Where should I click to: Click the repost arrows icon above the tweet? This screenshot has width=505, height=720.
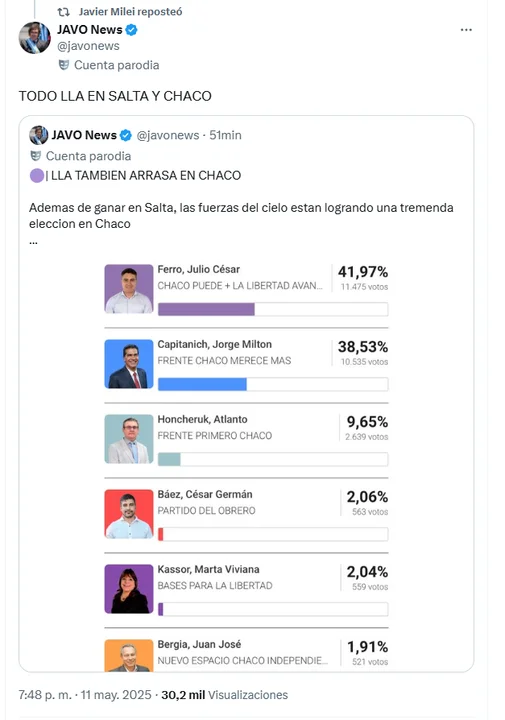(63, 12)
